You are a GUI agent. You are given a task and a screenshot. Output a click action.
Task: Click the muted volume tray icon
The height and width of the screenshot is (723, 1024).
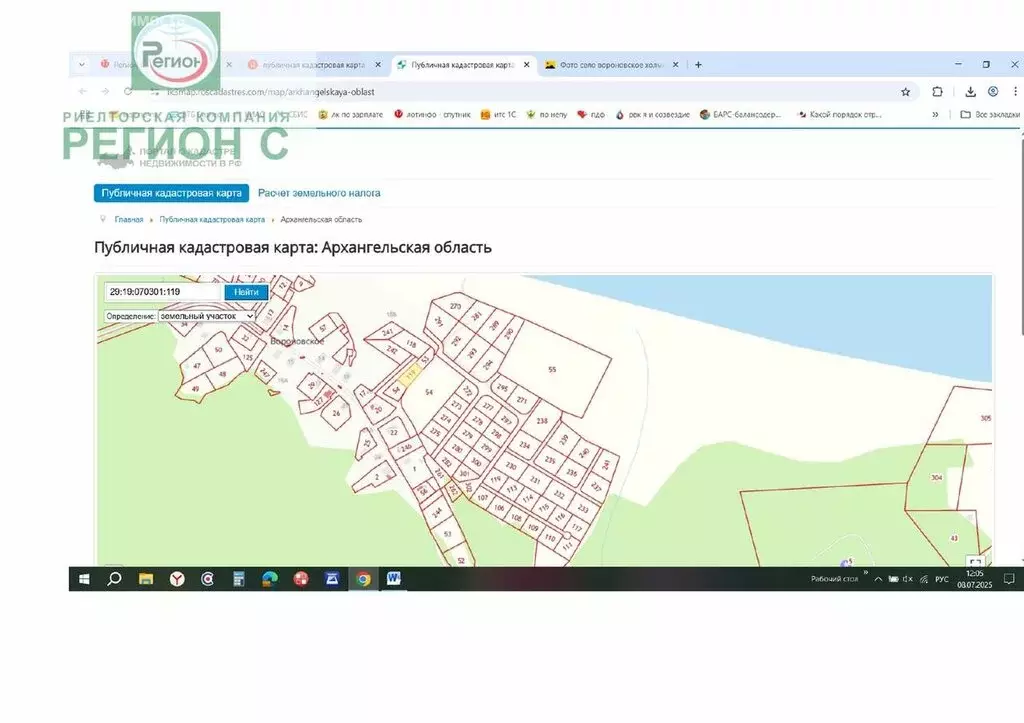(908, 579)
